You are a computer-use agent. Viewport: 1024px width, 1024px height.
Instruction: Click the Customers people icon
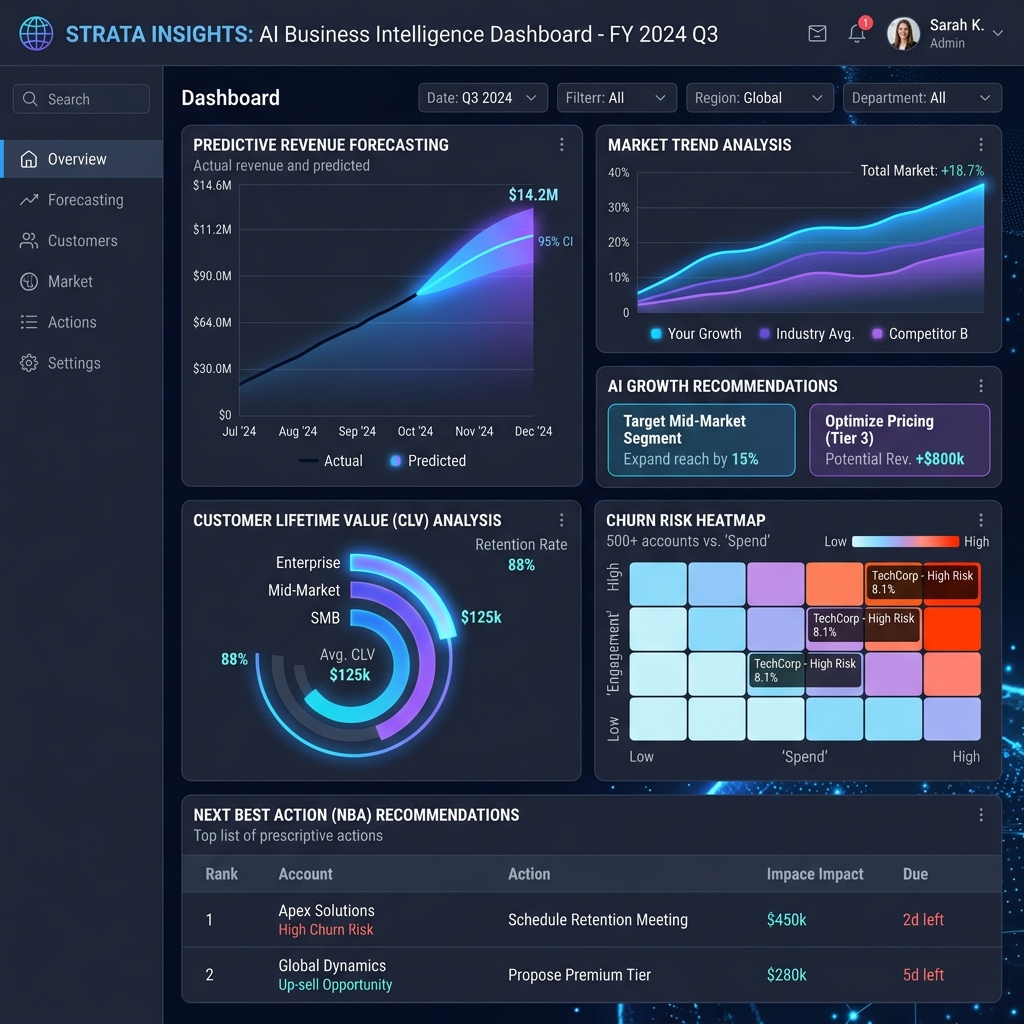tap(29, 240)
